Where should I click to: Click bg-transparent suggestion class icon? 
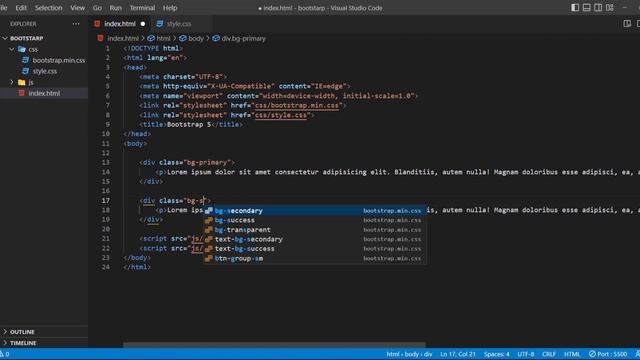(209, 230)
